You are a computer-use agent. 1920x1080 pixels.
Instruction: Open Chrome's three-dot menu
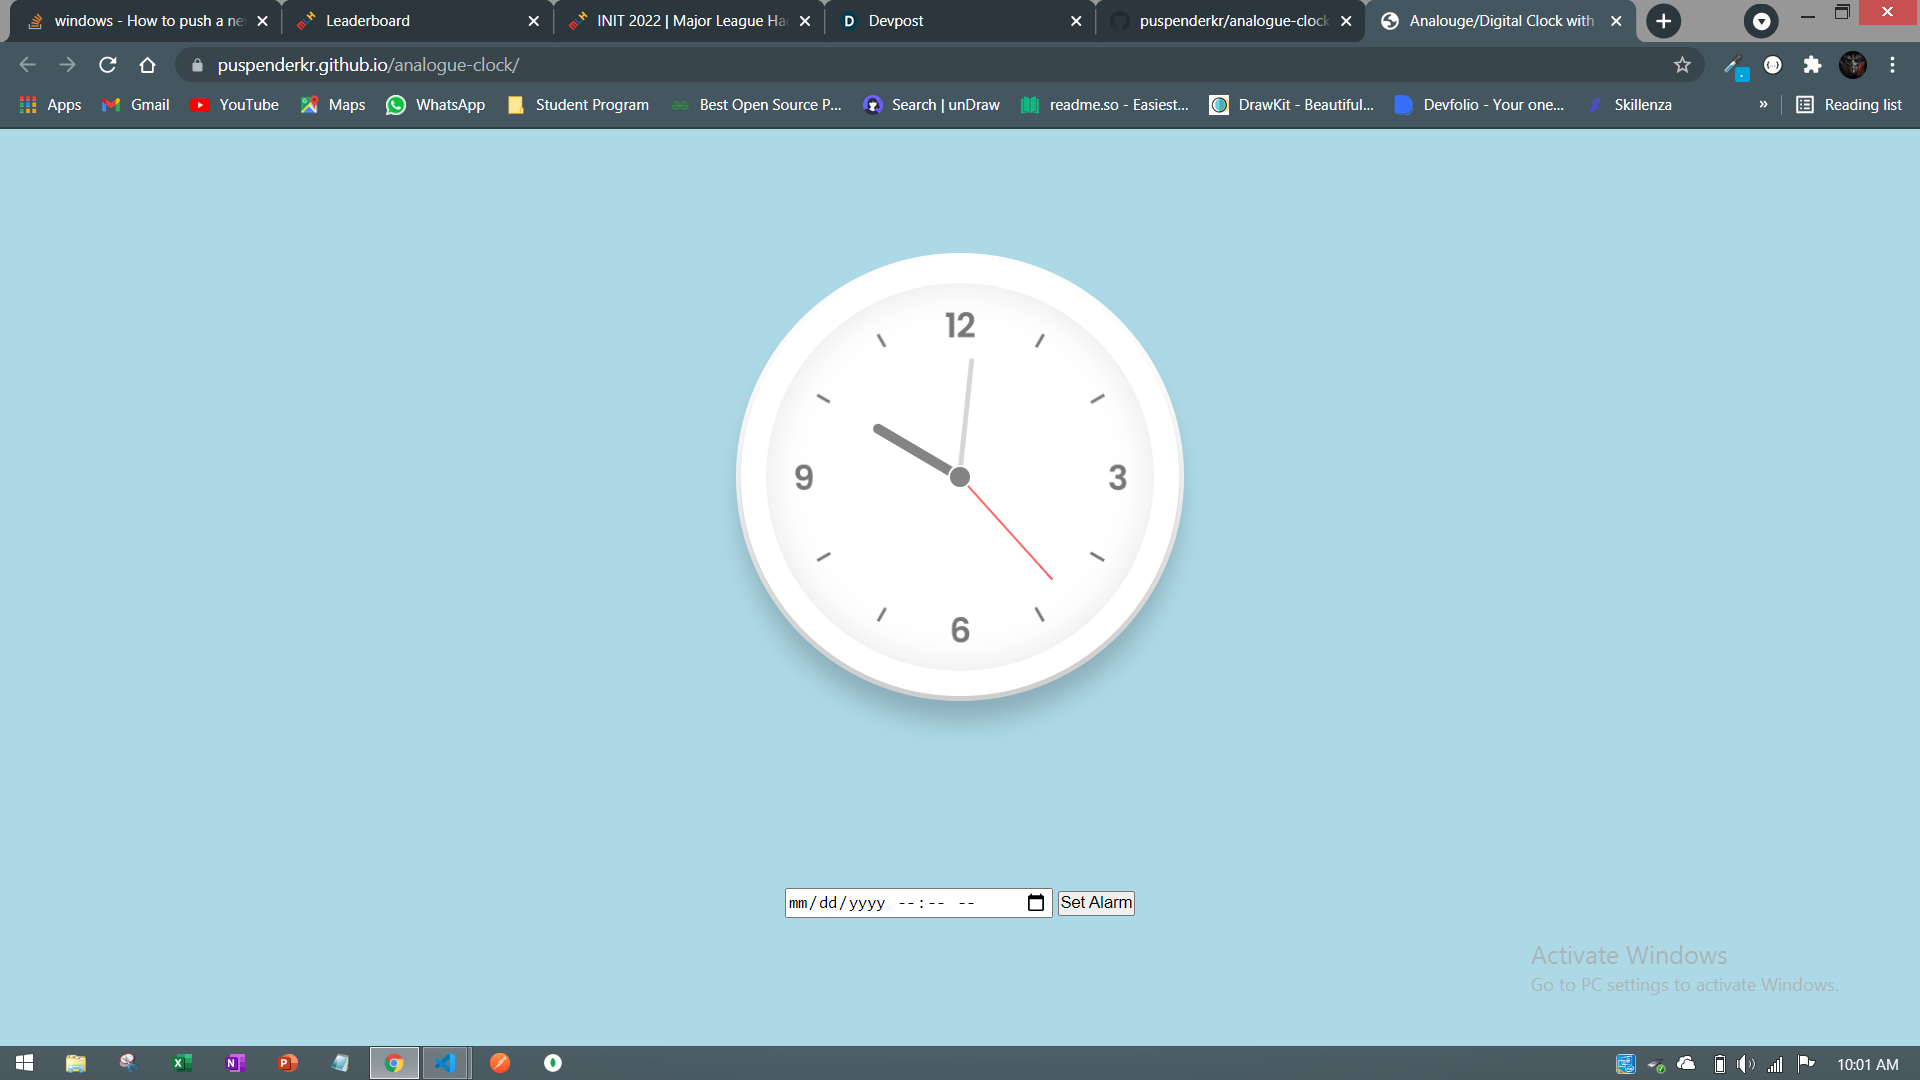(x=1893, y=64)
